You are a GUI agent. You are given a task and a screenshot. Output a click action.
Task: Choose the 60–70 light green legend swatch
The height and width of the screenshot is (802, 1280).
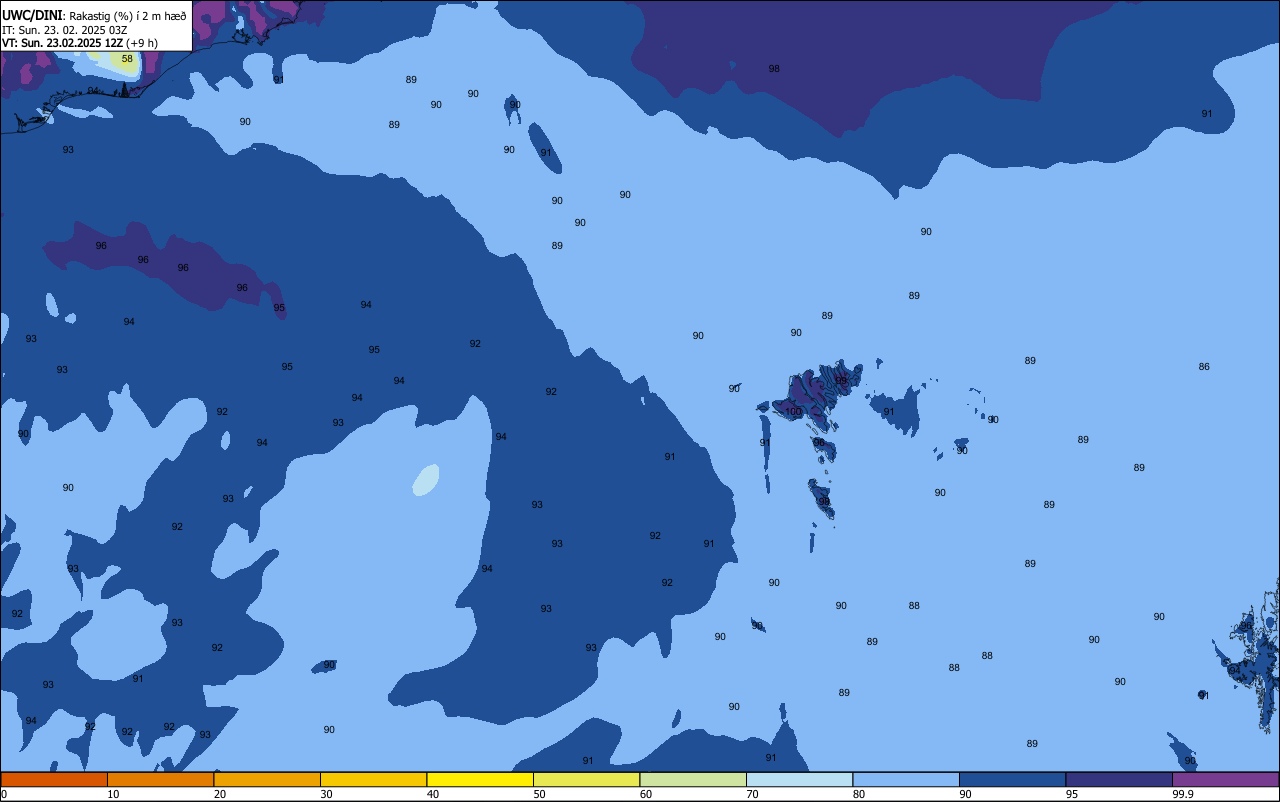pos(693,779)
